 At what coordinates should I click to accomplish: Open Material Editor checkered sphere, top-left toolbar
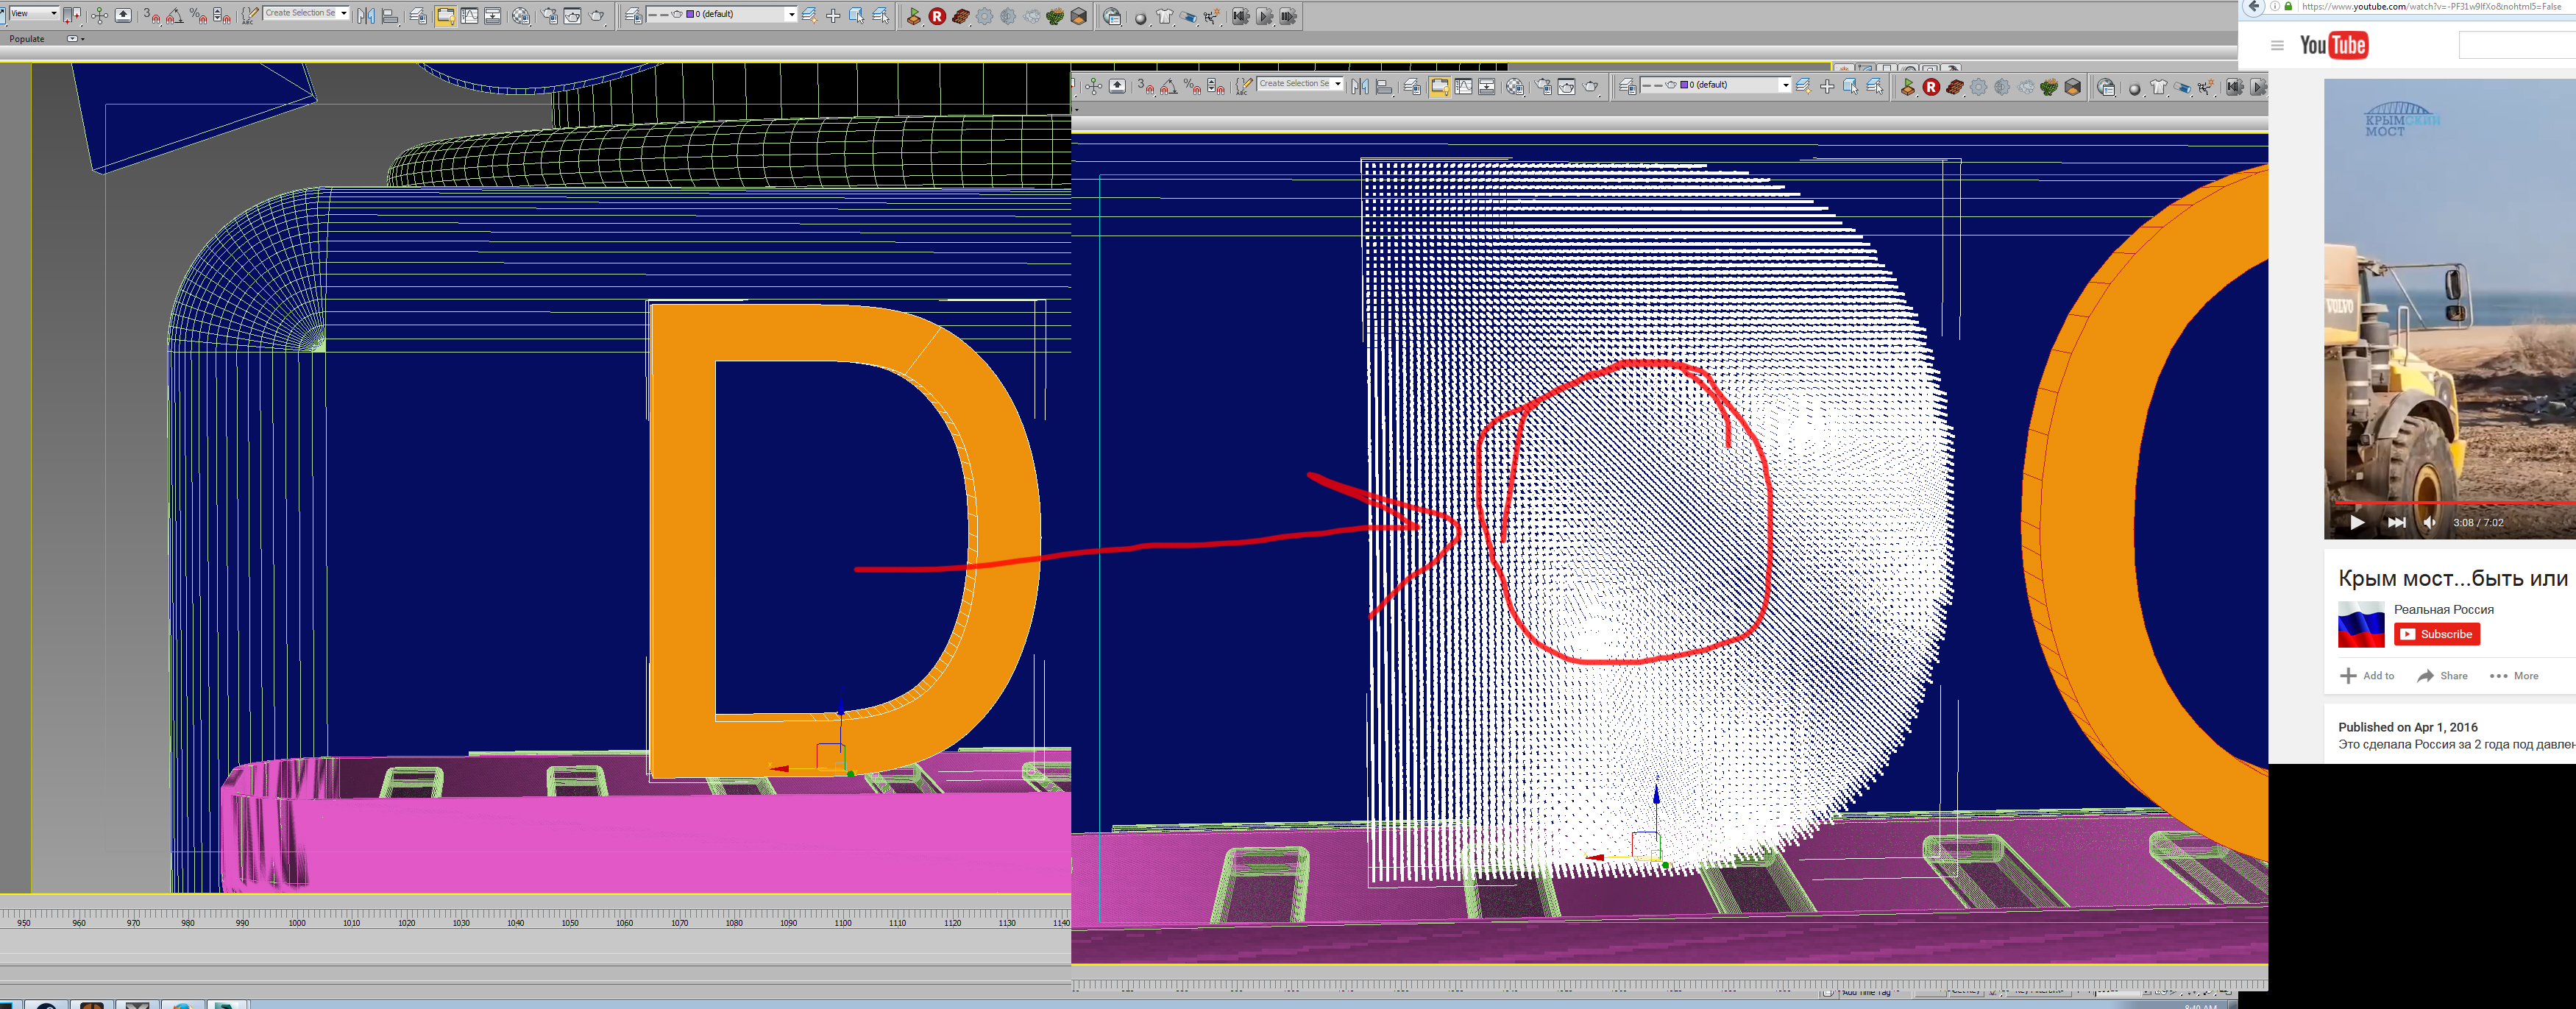click(x=521, y=16)
